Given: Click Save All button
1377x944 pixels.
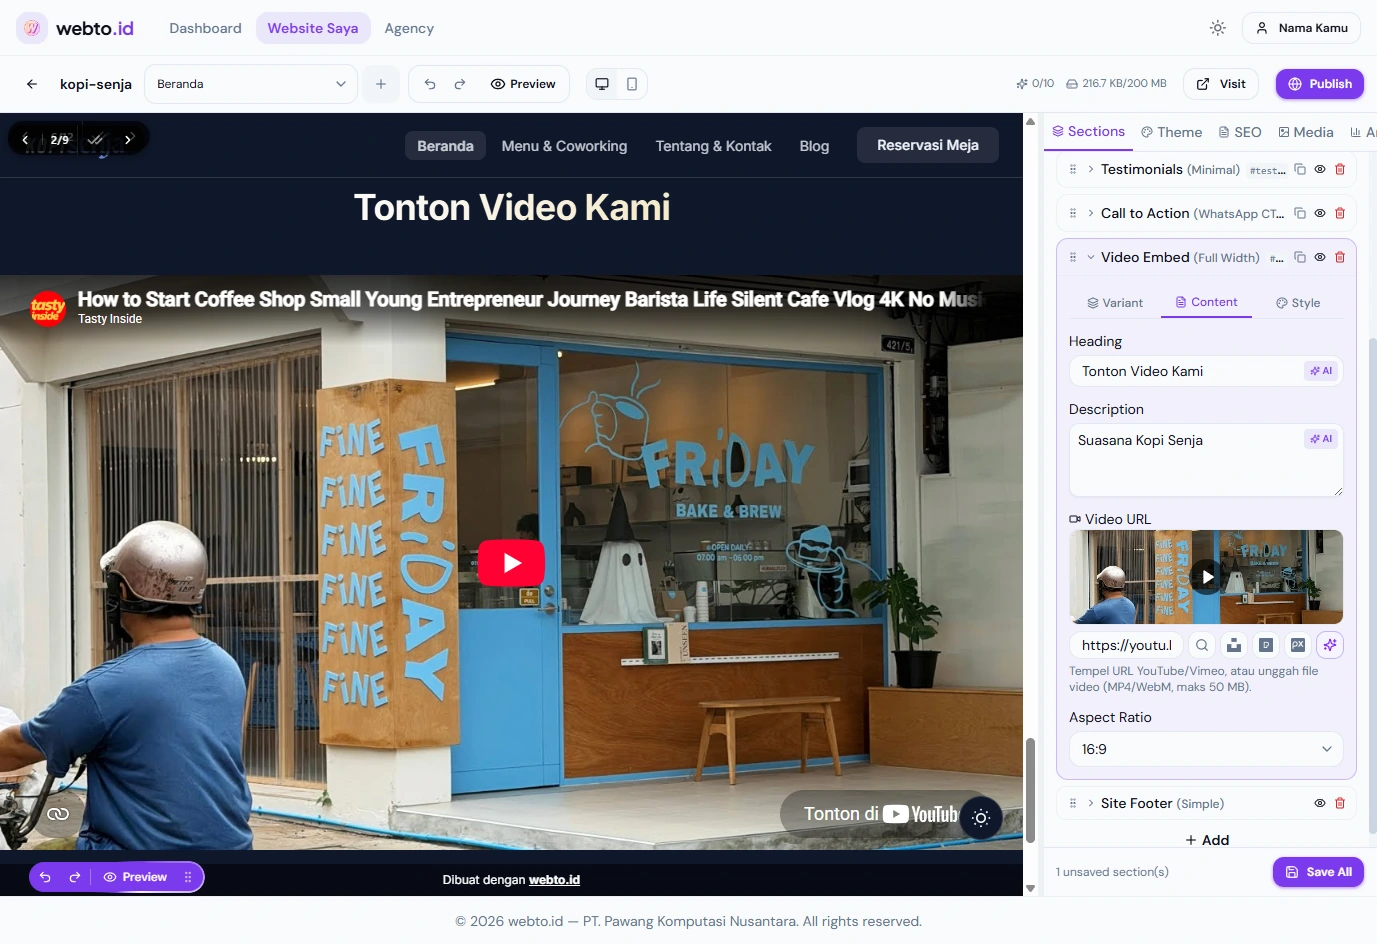Looking at the screenshot, I should (x=1318, y=872).
